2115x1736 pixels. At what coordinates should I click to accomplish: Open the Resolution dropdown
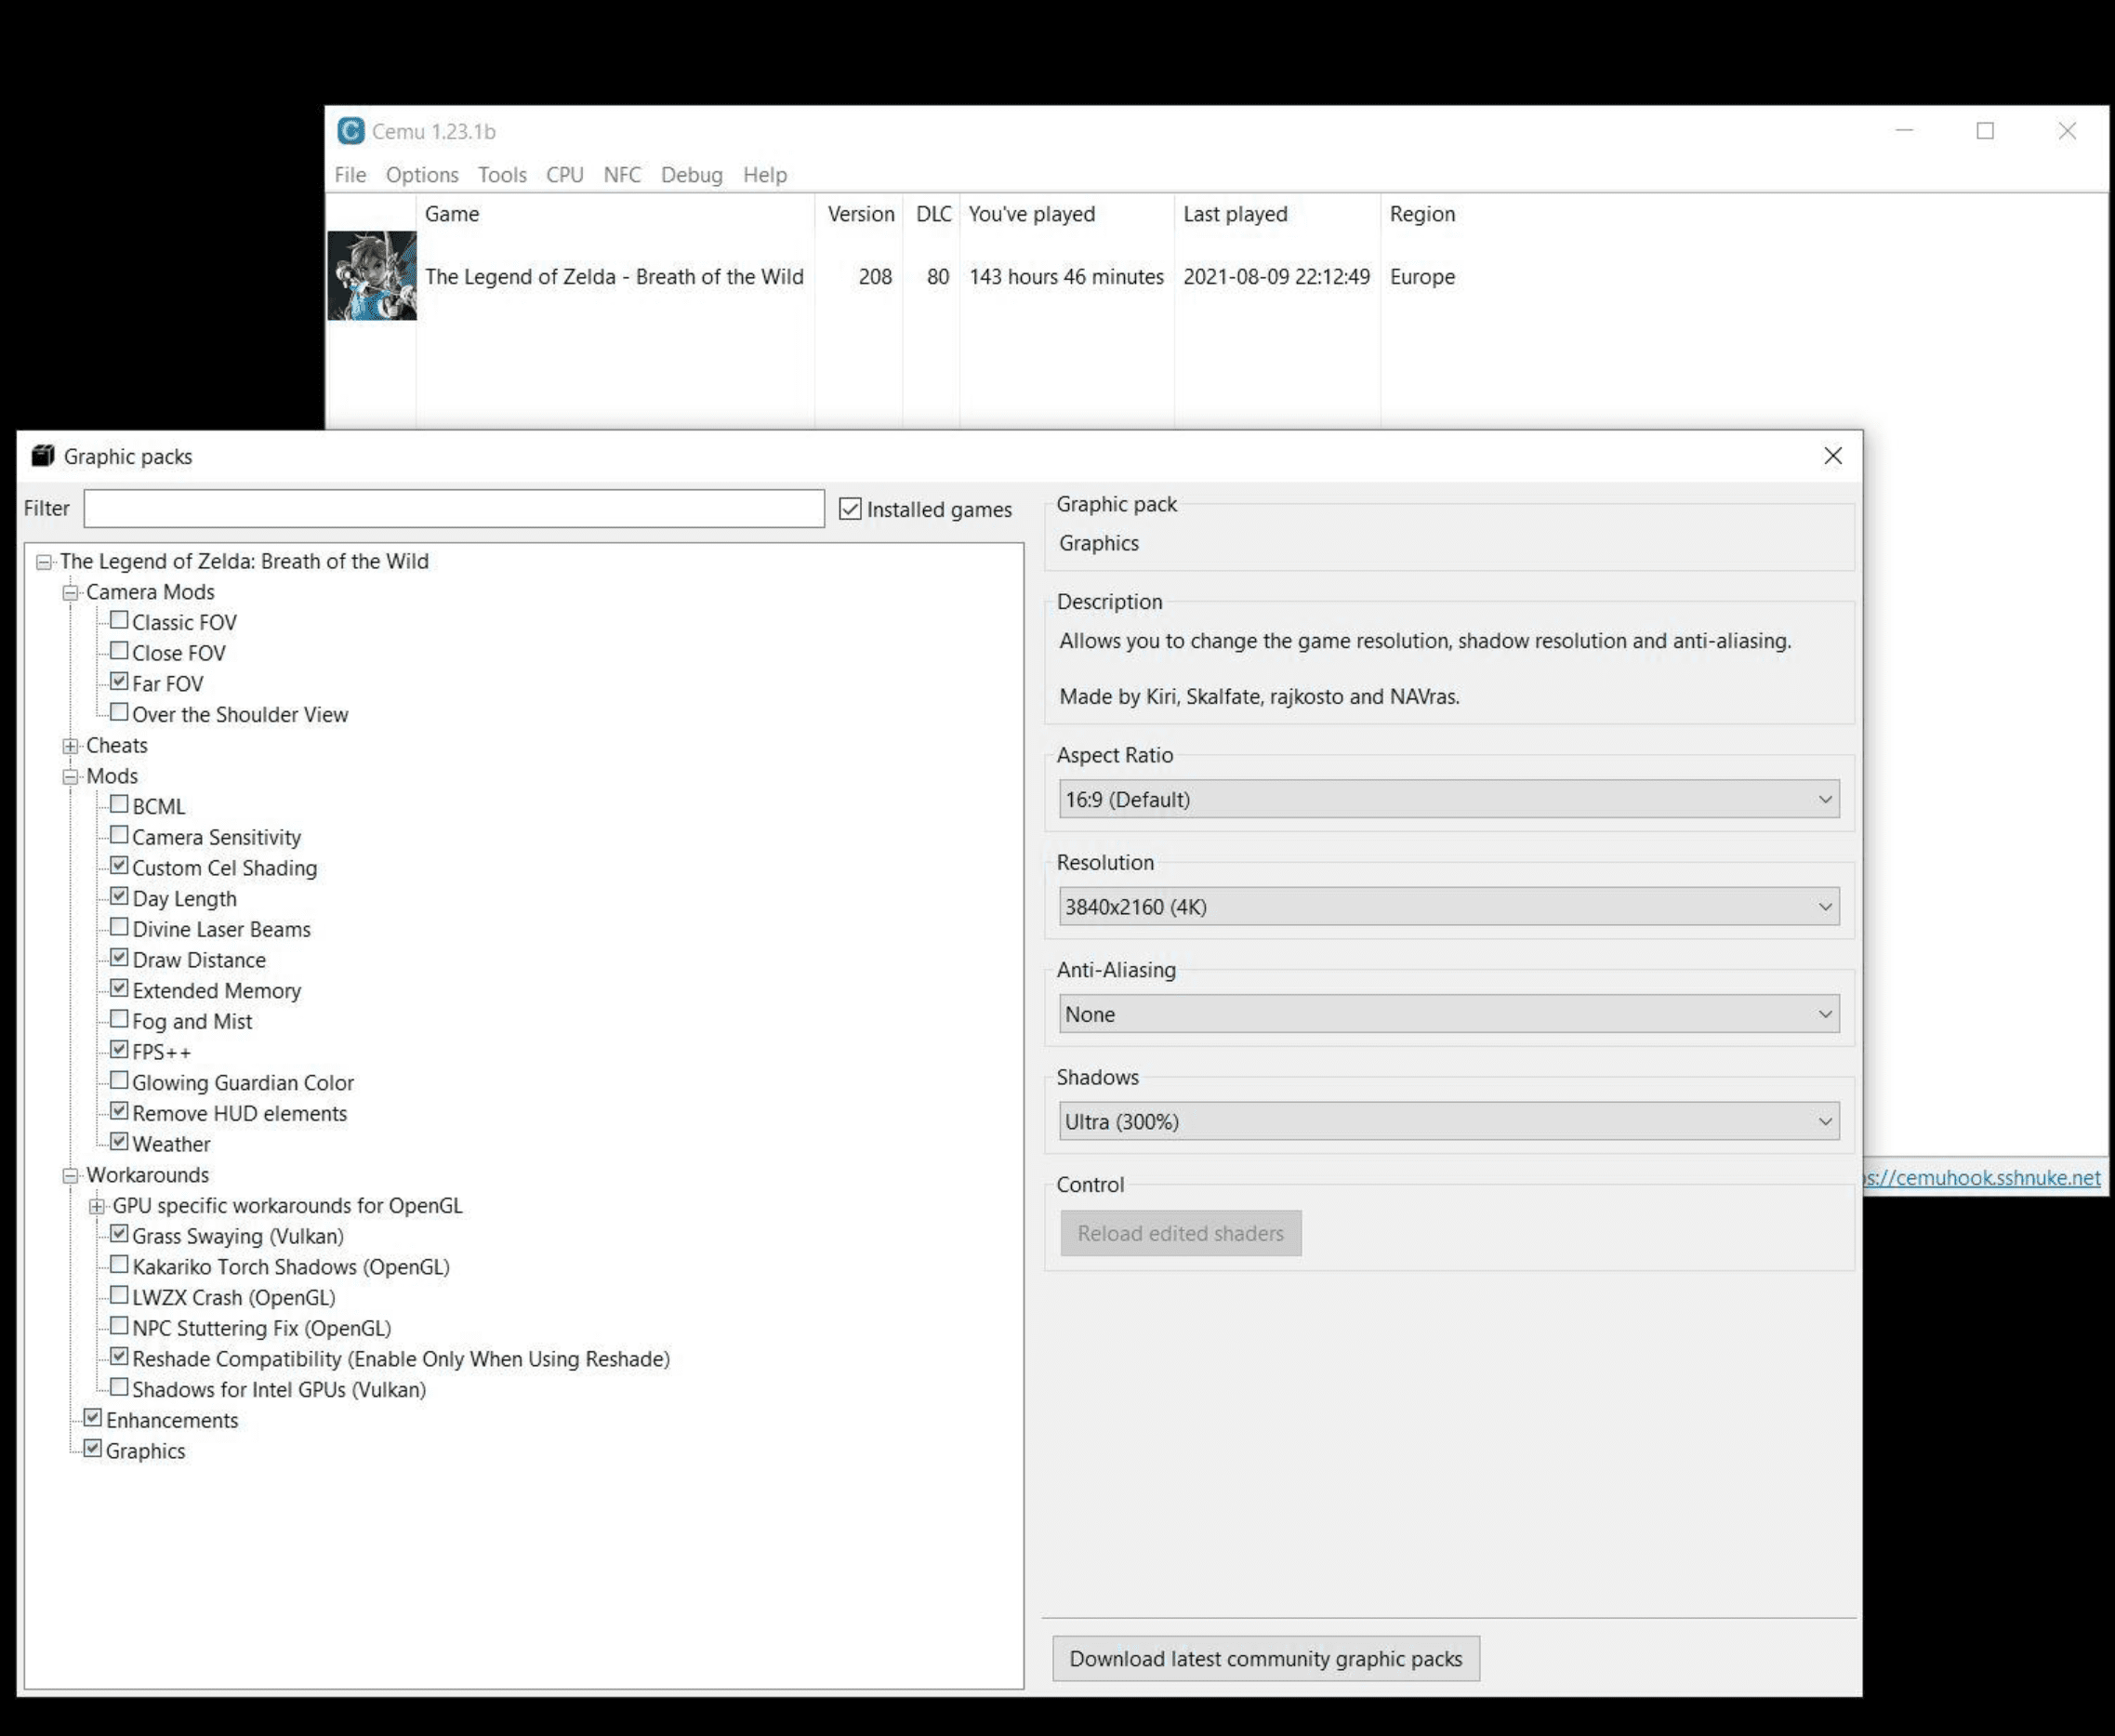1449,907
